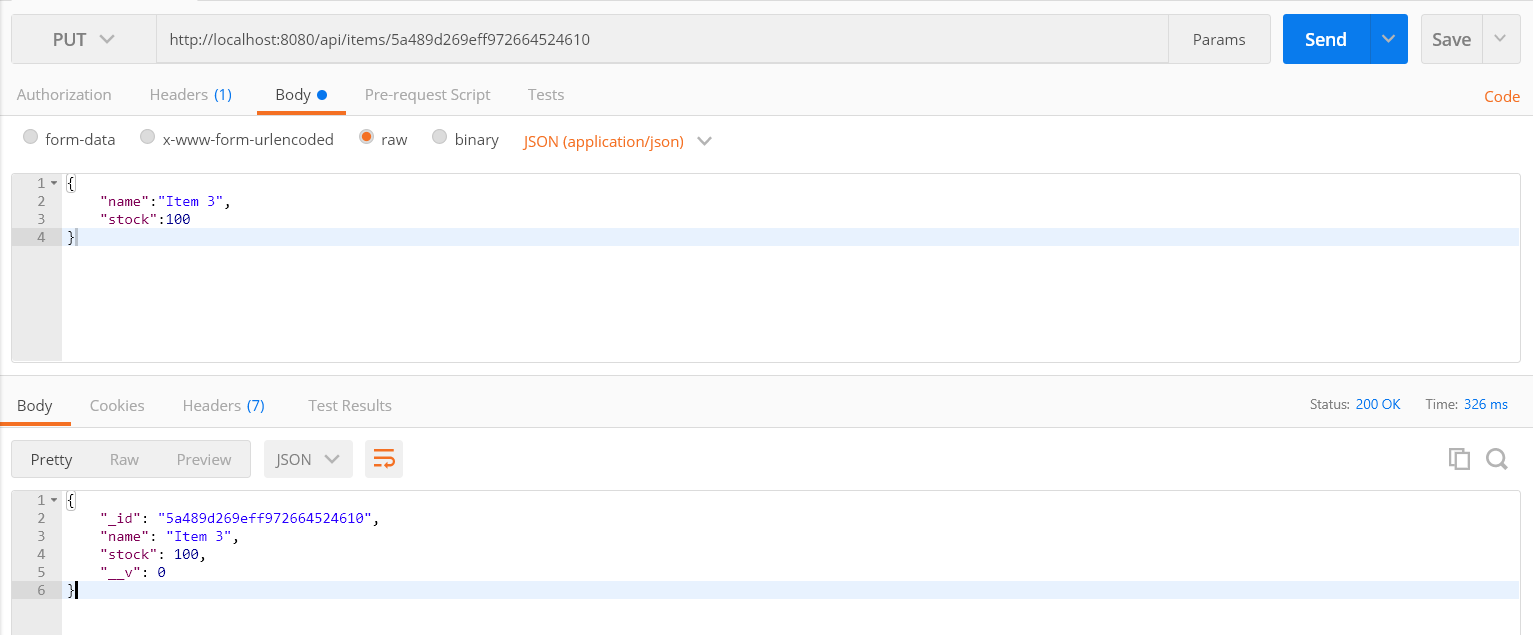
Task: Click the 200 OK status value
Action: click(1378, 404)
